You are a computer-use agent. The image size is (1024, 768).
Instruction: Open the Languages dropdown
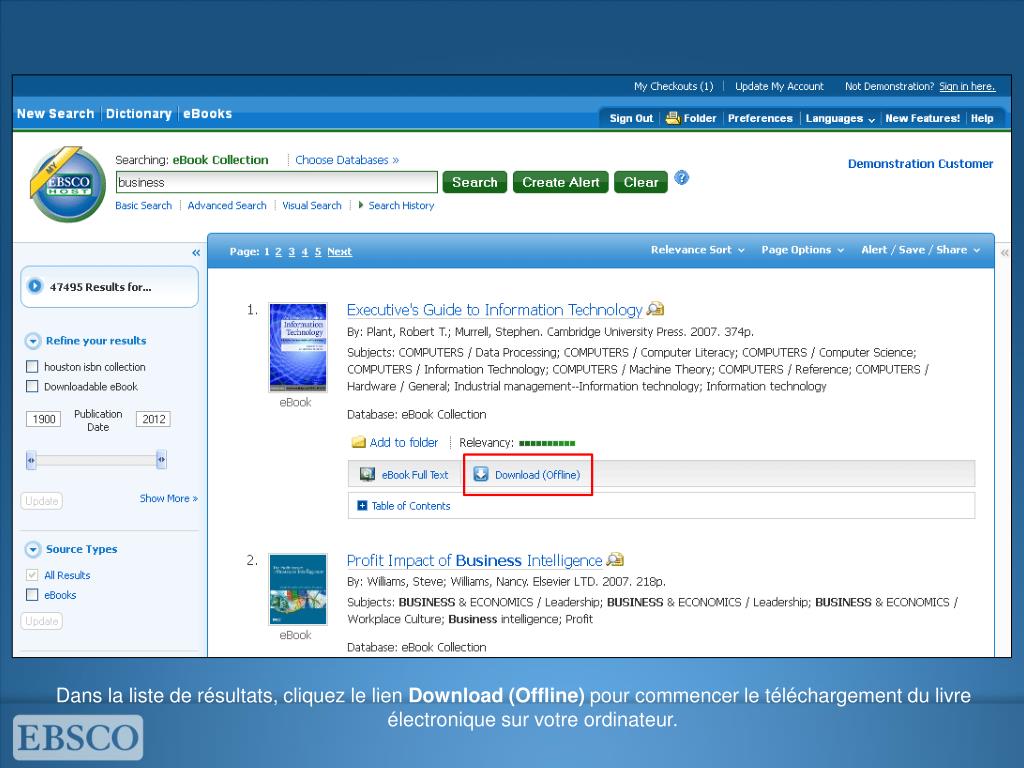coord(840,118)
